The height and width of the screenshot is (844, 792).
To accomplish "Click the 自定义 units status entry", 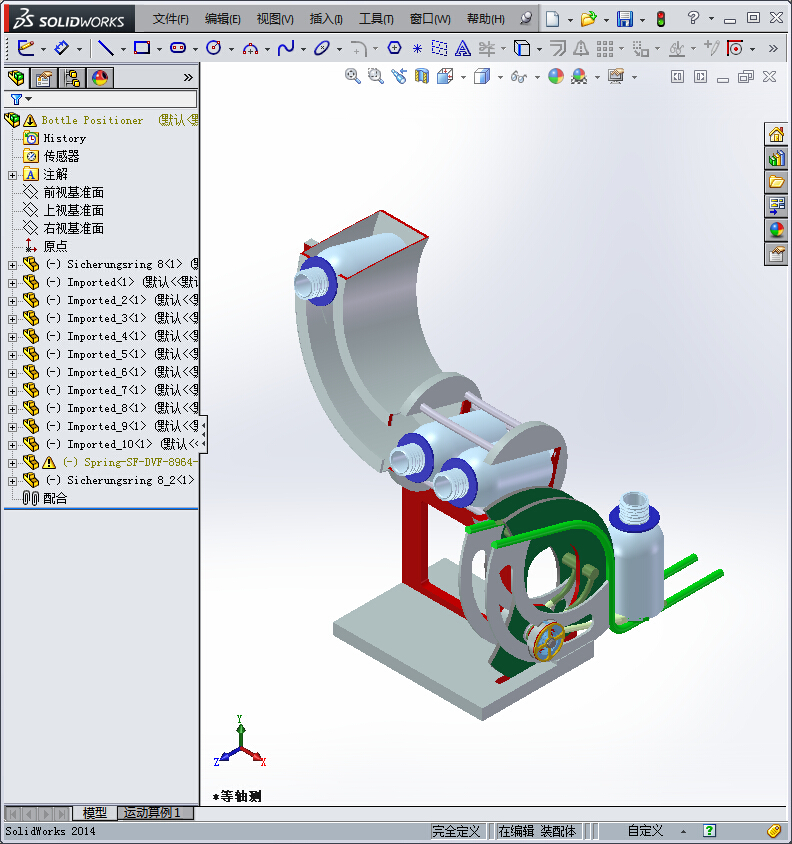I will coord(645,831).
